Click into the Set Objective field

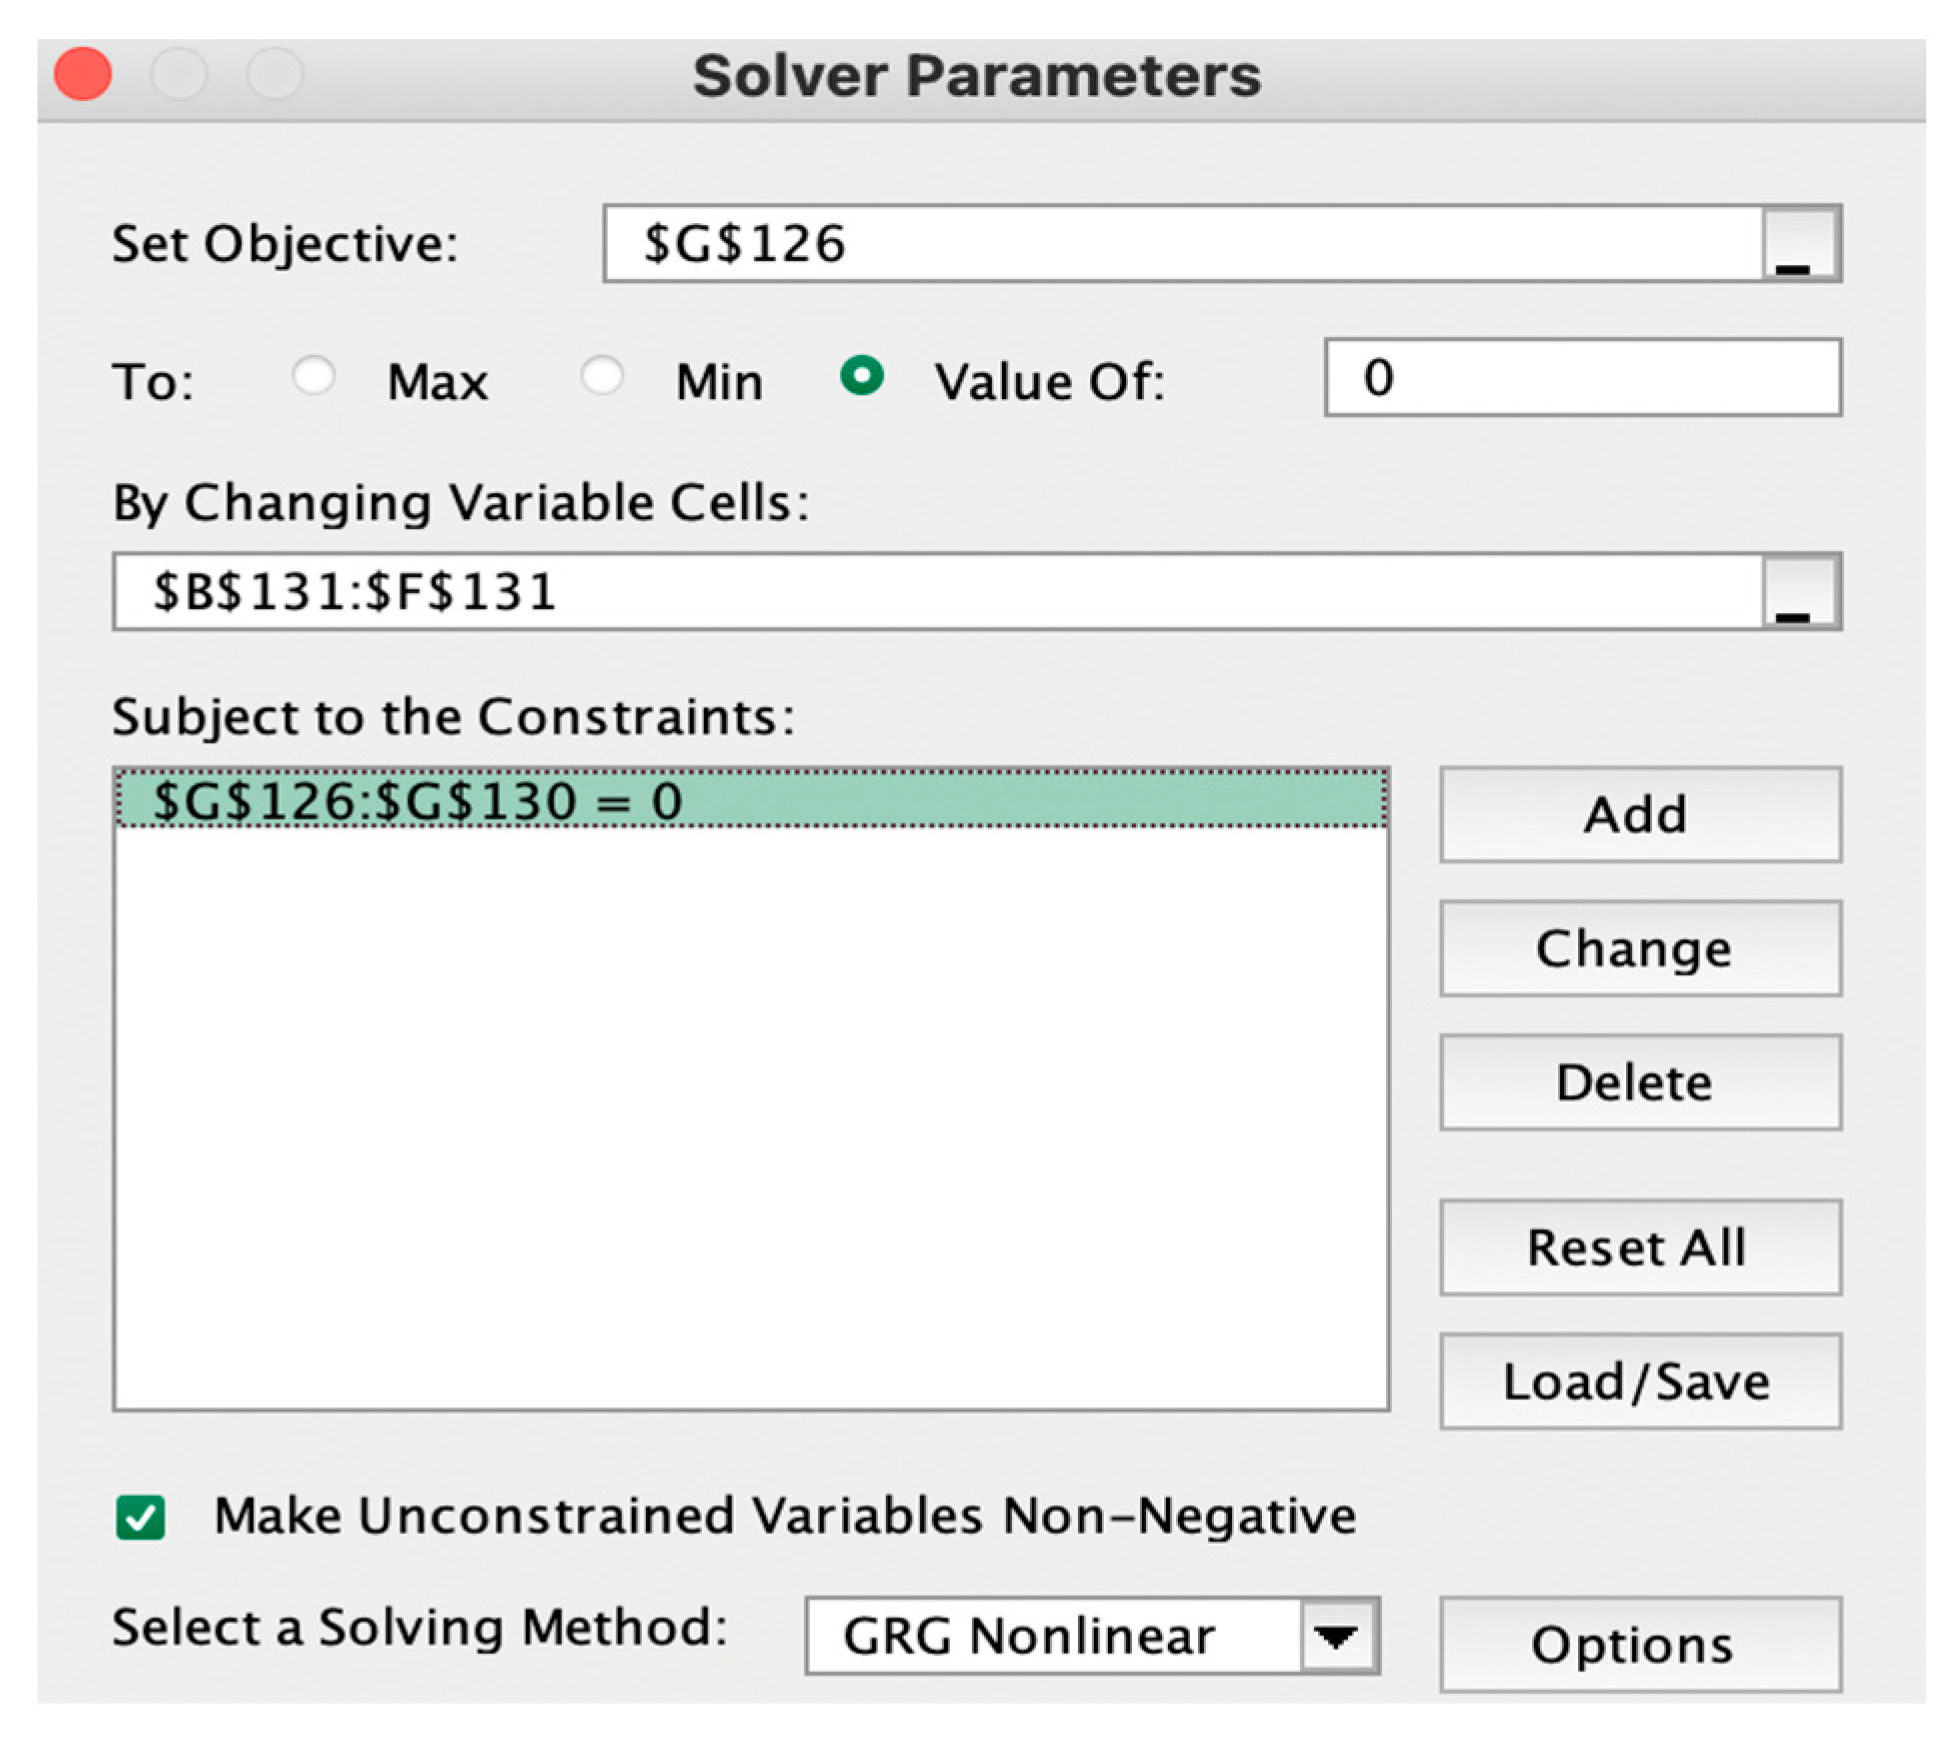pos(1180,244)
